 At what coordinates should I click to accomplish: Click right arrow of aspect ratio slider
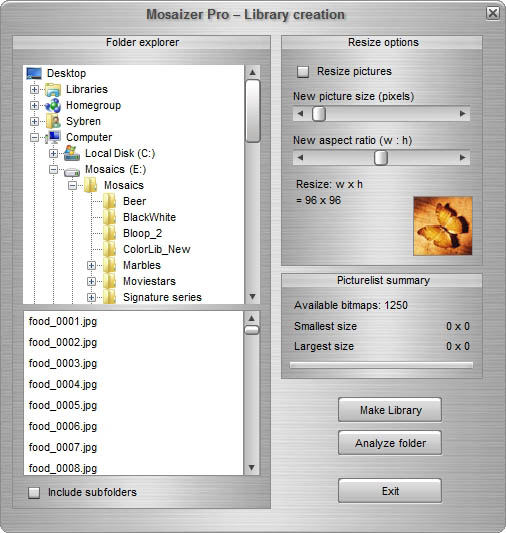click(x=462, y=157)
